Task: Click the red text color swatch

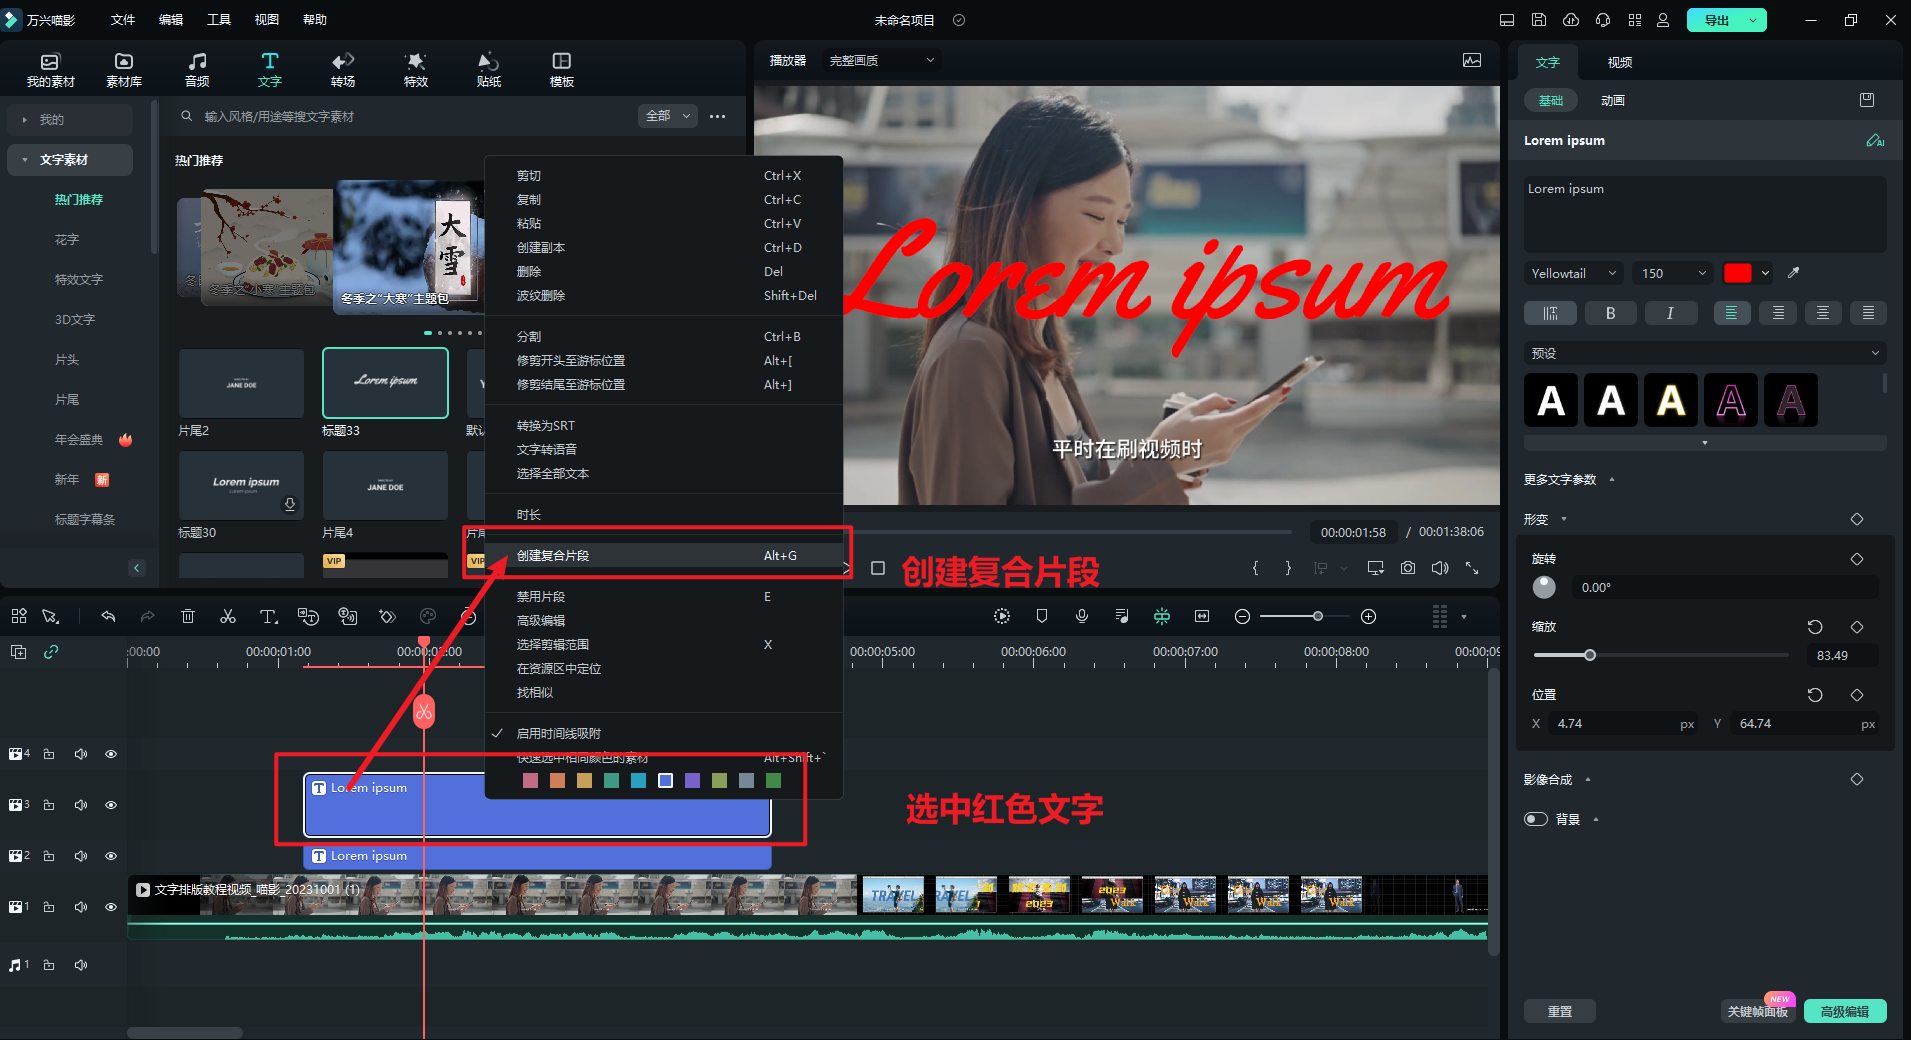Action: (1738, 273)
